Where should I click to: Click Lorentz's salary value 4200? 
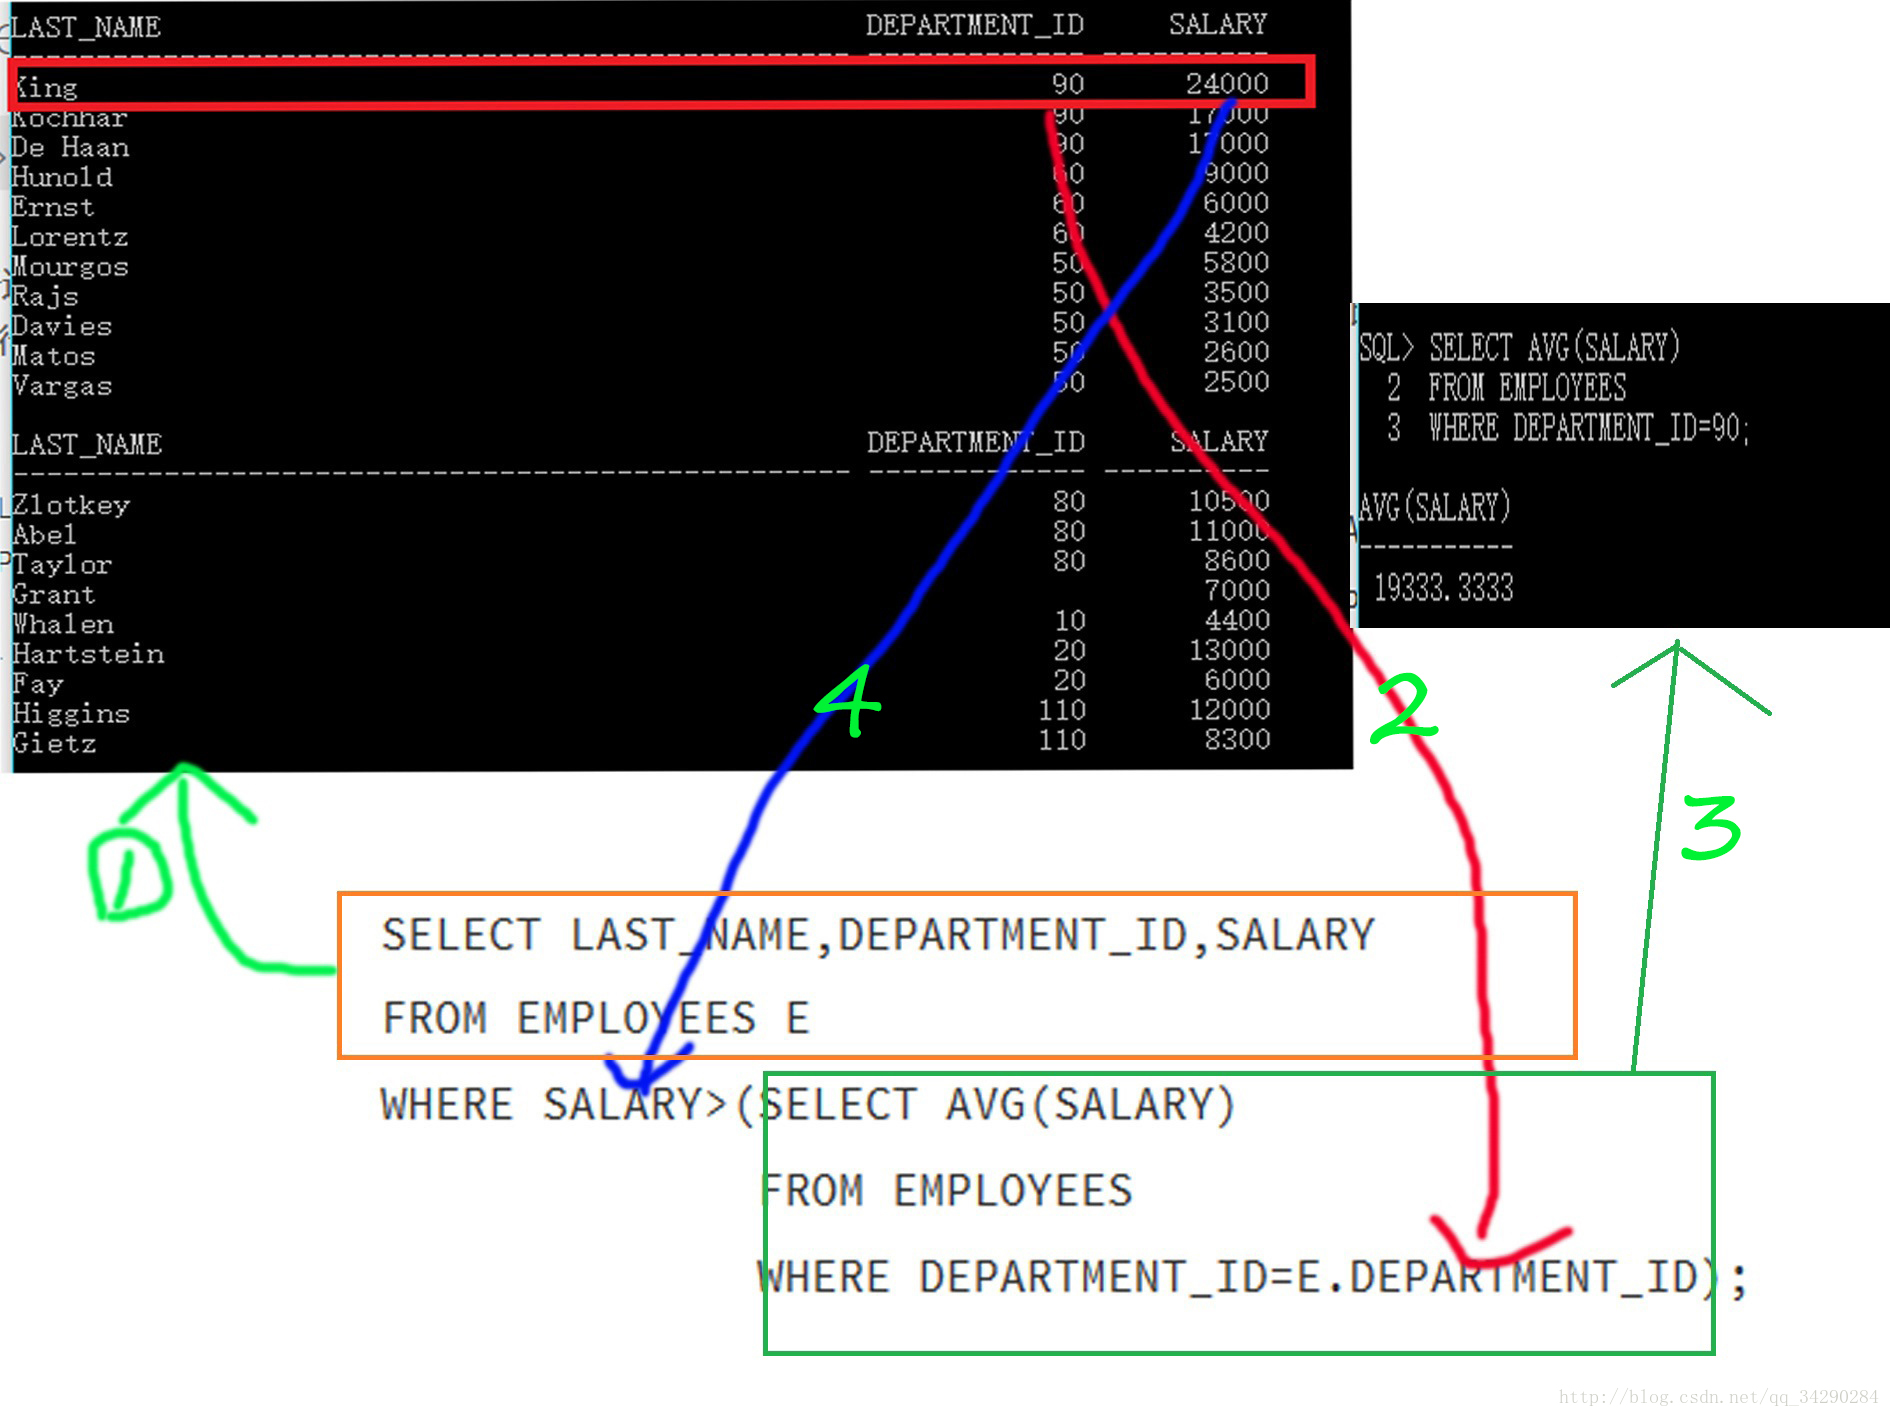click(1236, 234)
